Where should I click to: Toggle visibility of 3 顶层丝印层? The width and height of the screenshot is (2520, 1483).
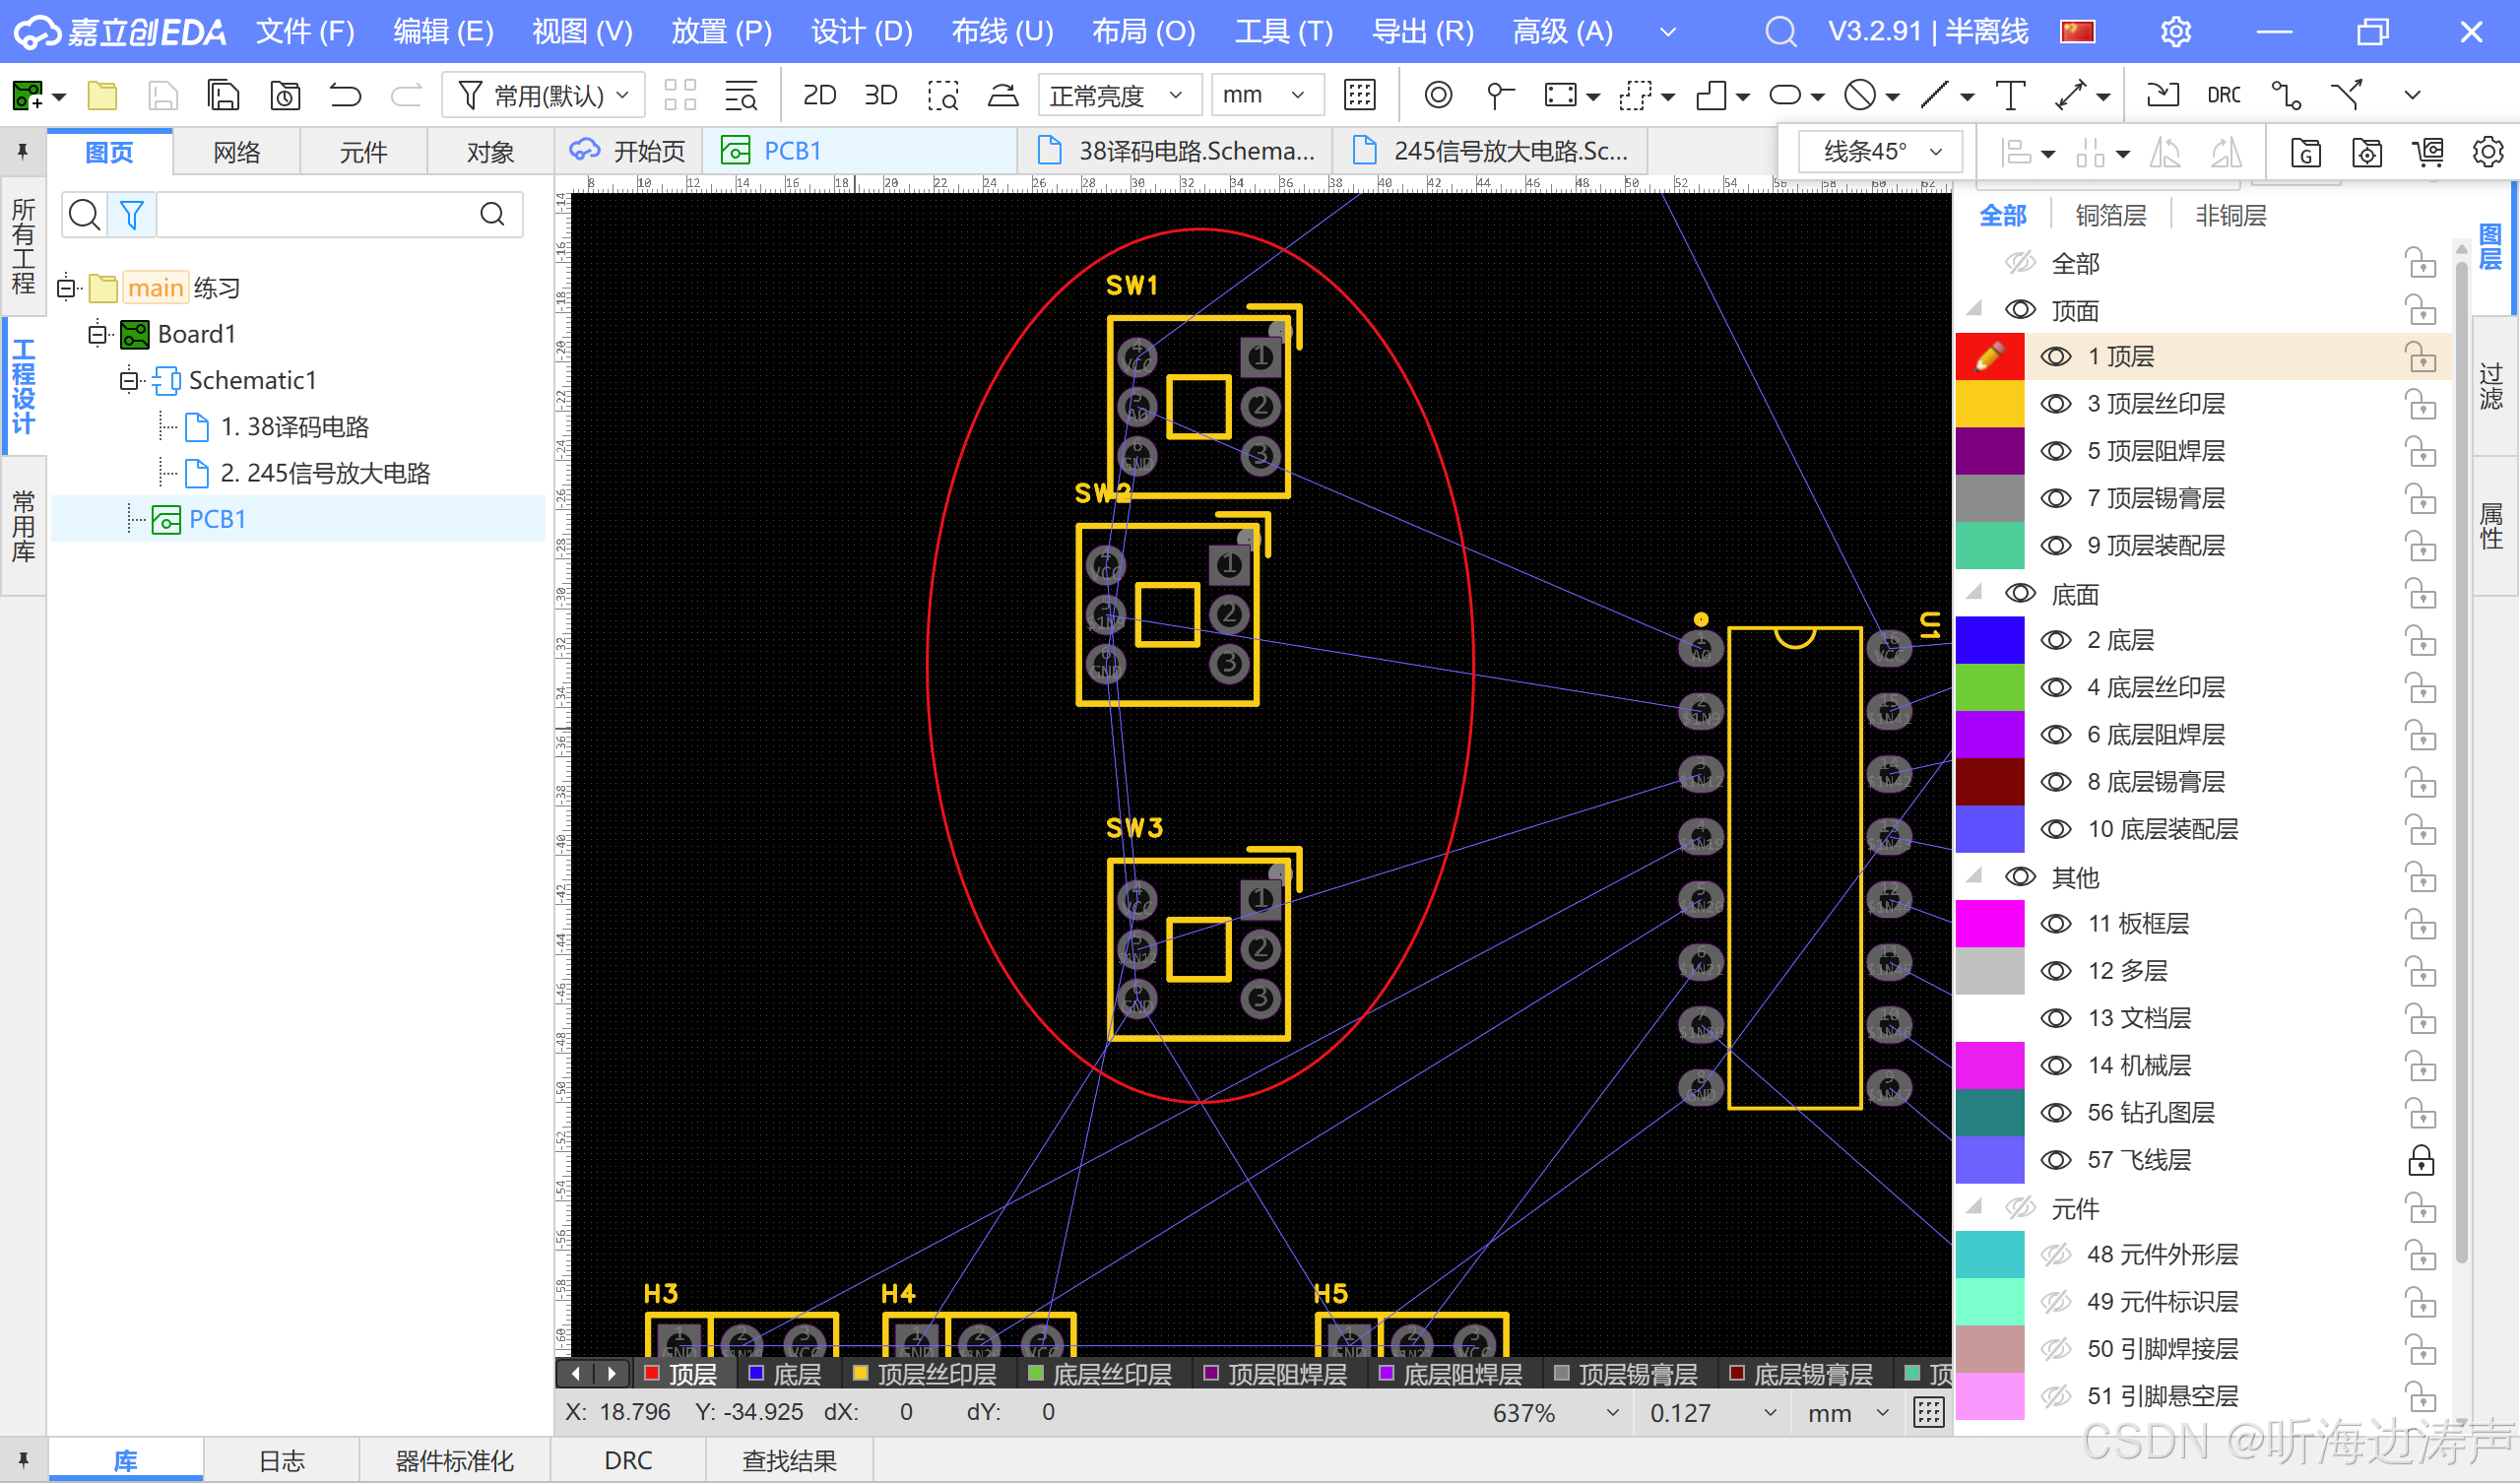2056,403
